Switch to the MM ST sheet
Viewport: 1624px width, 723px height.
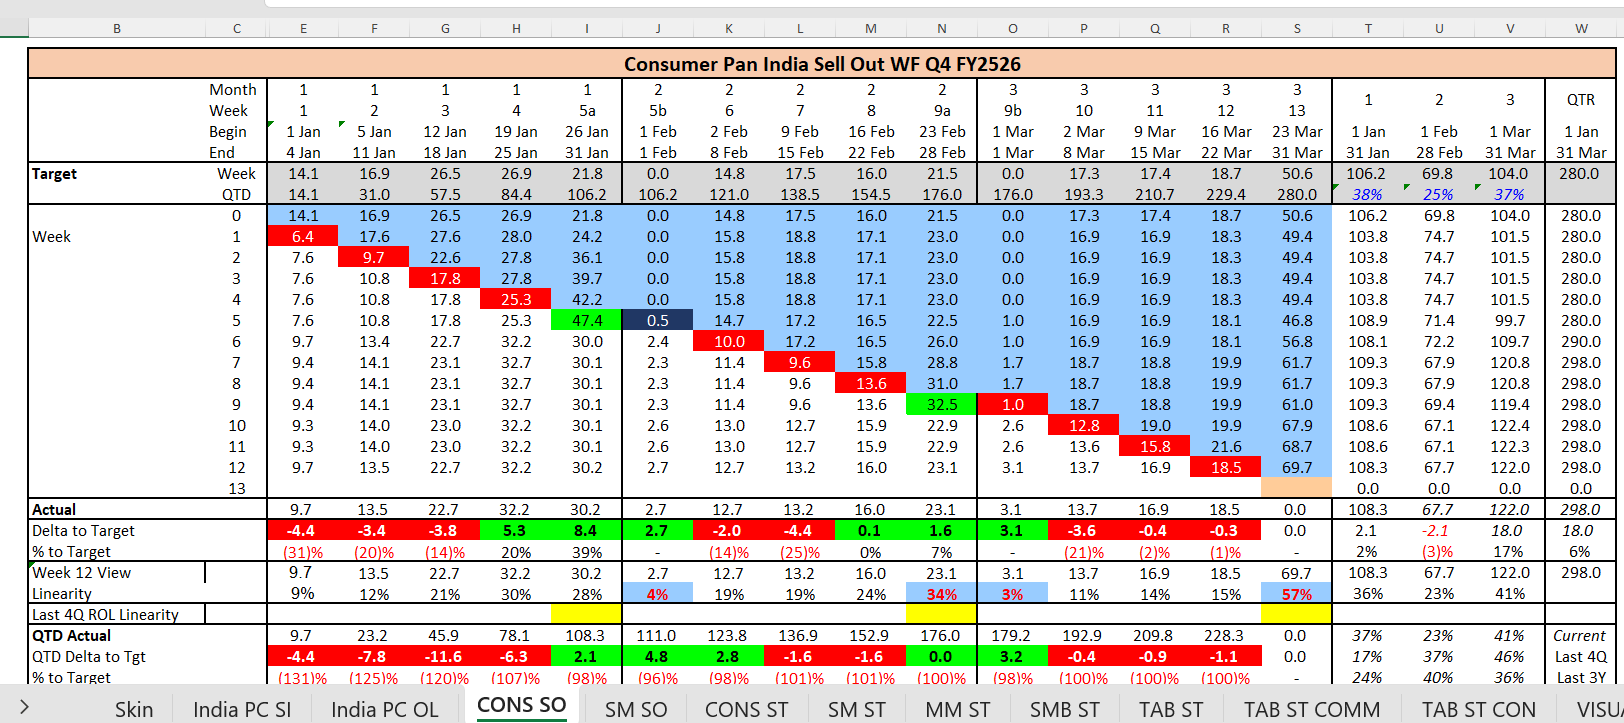957,709
